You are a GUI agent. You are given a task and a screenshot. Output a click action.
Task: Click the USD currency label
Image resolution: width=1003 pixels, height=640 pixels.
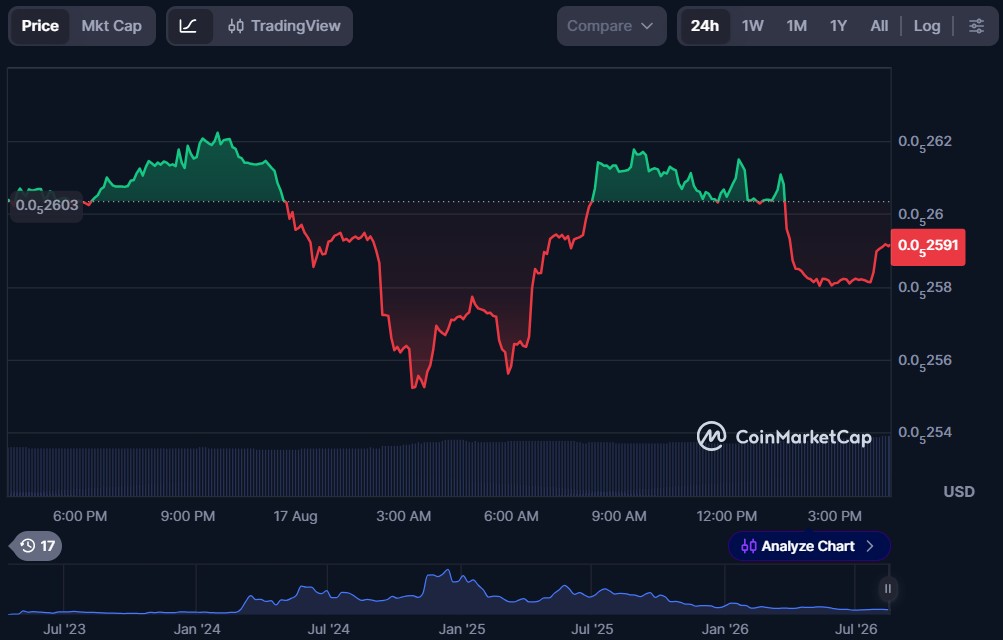point(959,492)
